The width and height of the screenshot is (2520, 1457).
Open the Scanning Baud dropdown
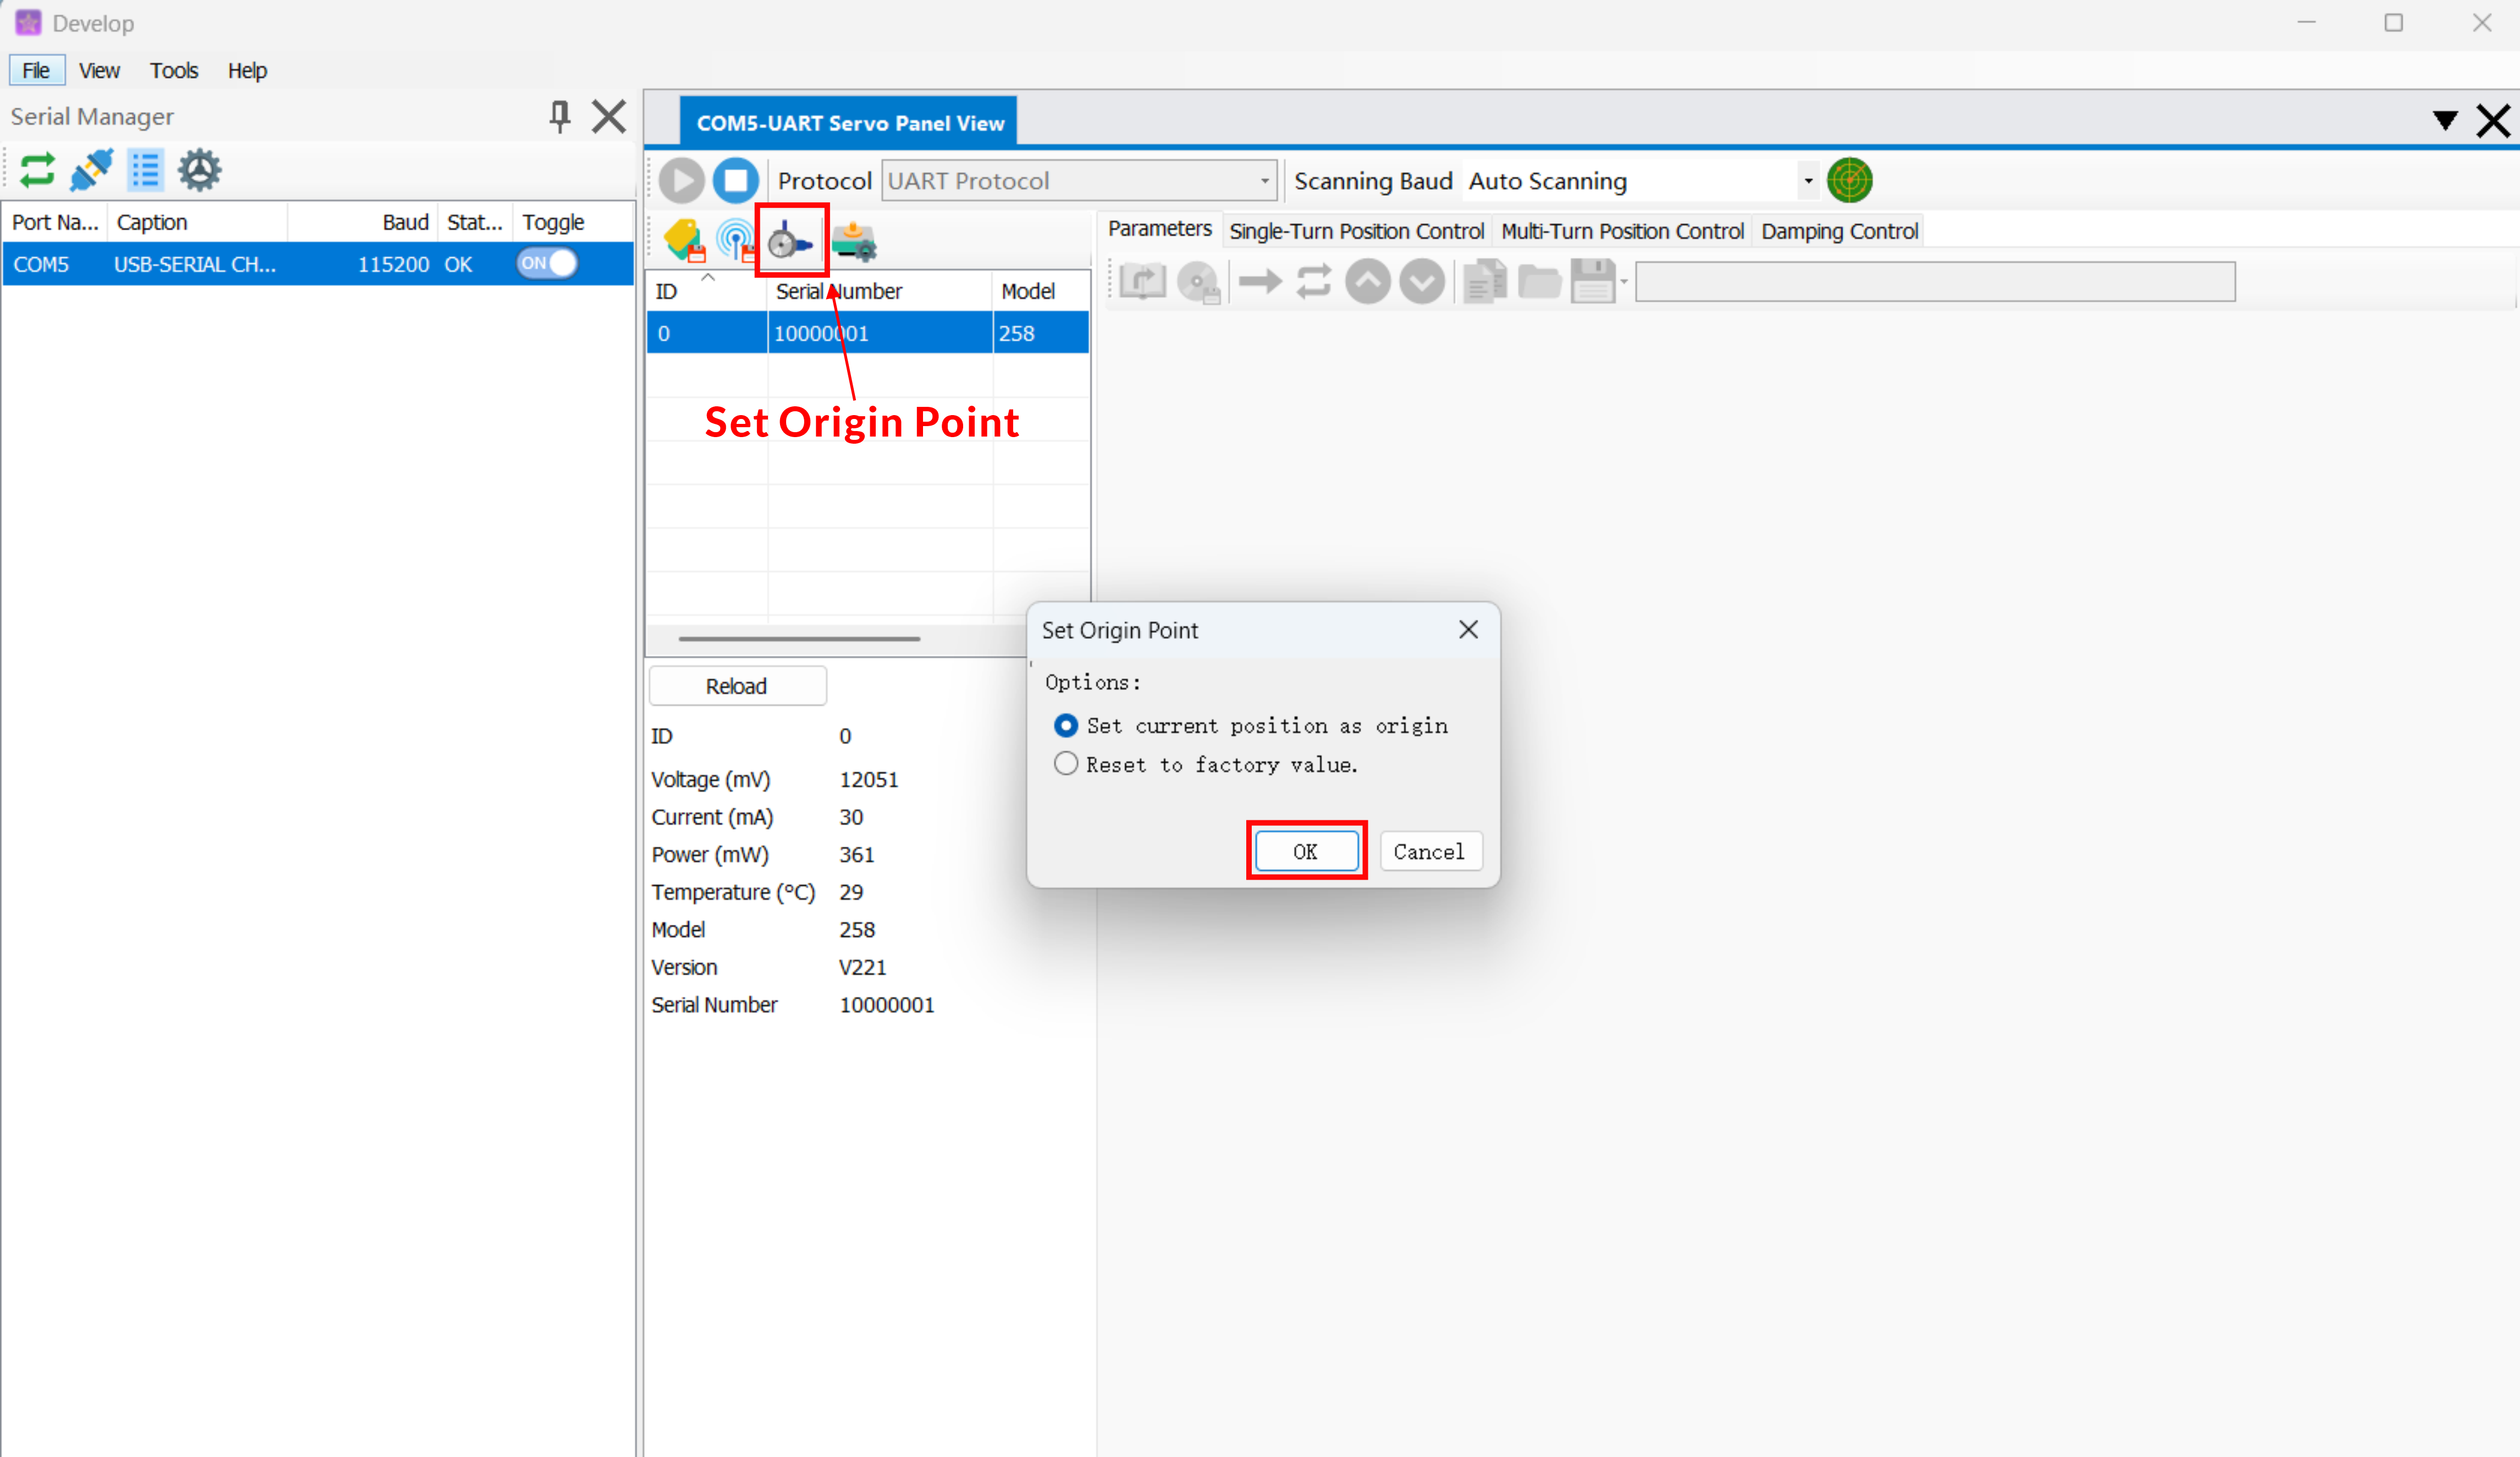[x=1807, y=181]
